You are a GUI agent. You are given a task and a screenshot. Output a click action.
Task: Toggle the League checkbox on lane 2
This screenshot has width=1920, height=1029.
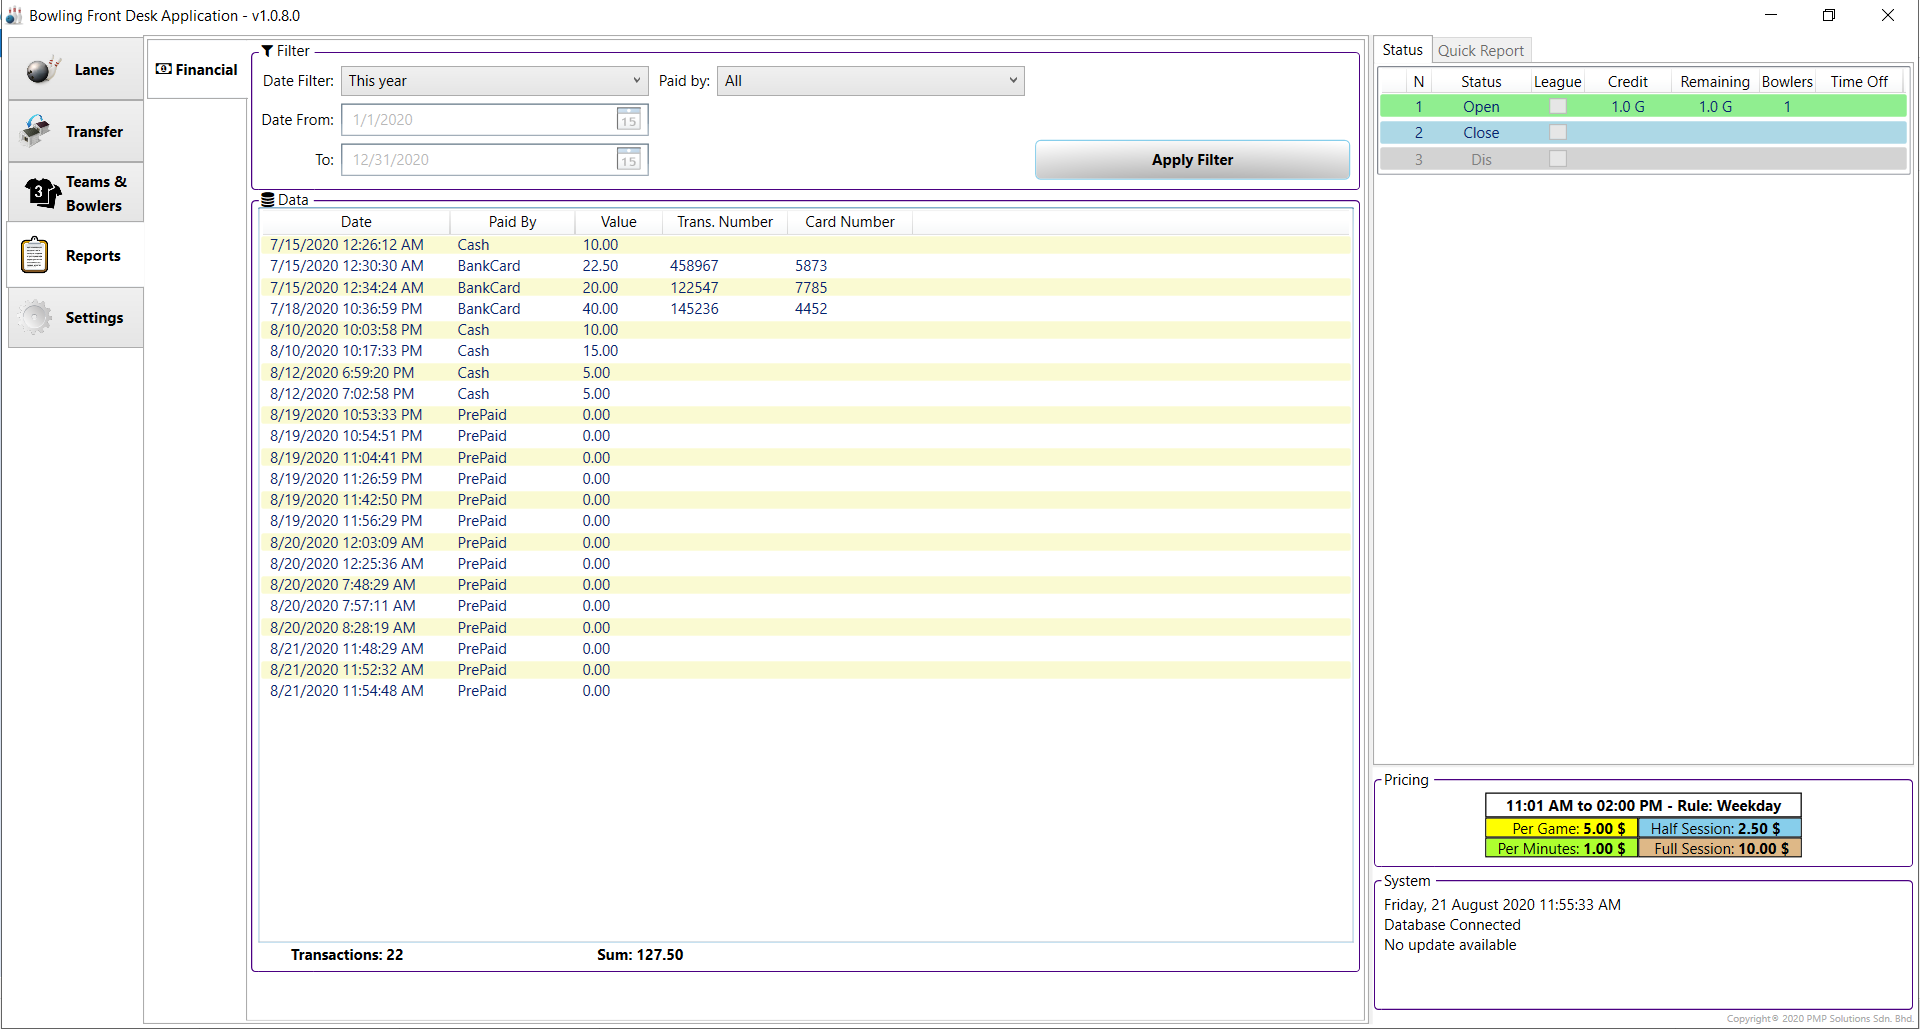point(1557,132)
